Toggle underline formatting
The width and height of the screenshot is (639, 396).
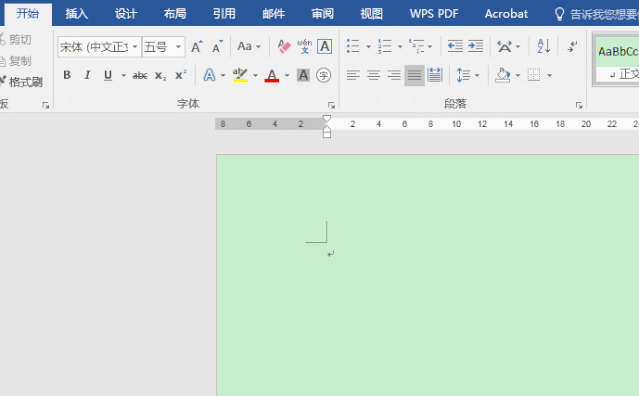tap(108, 75)
